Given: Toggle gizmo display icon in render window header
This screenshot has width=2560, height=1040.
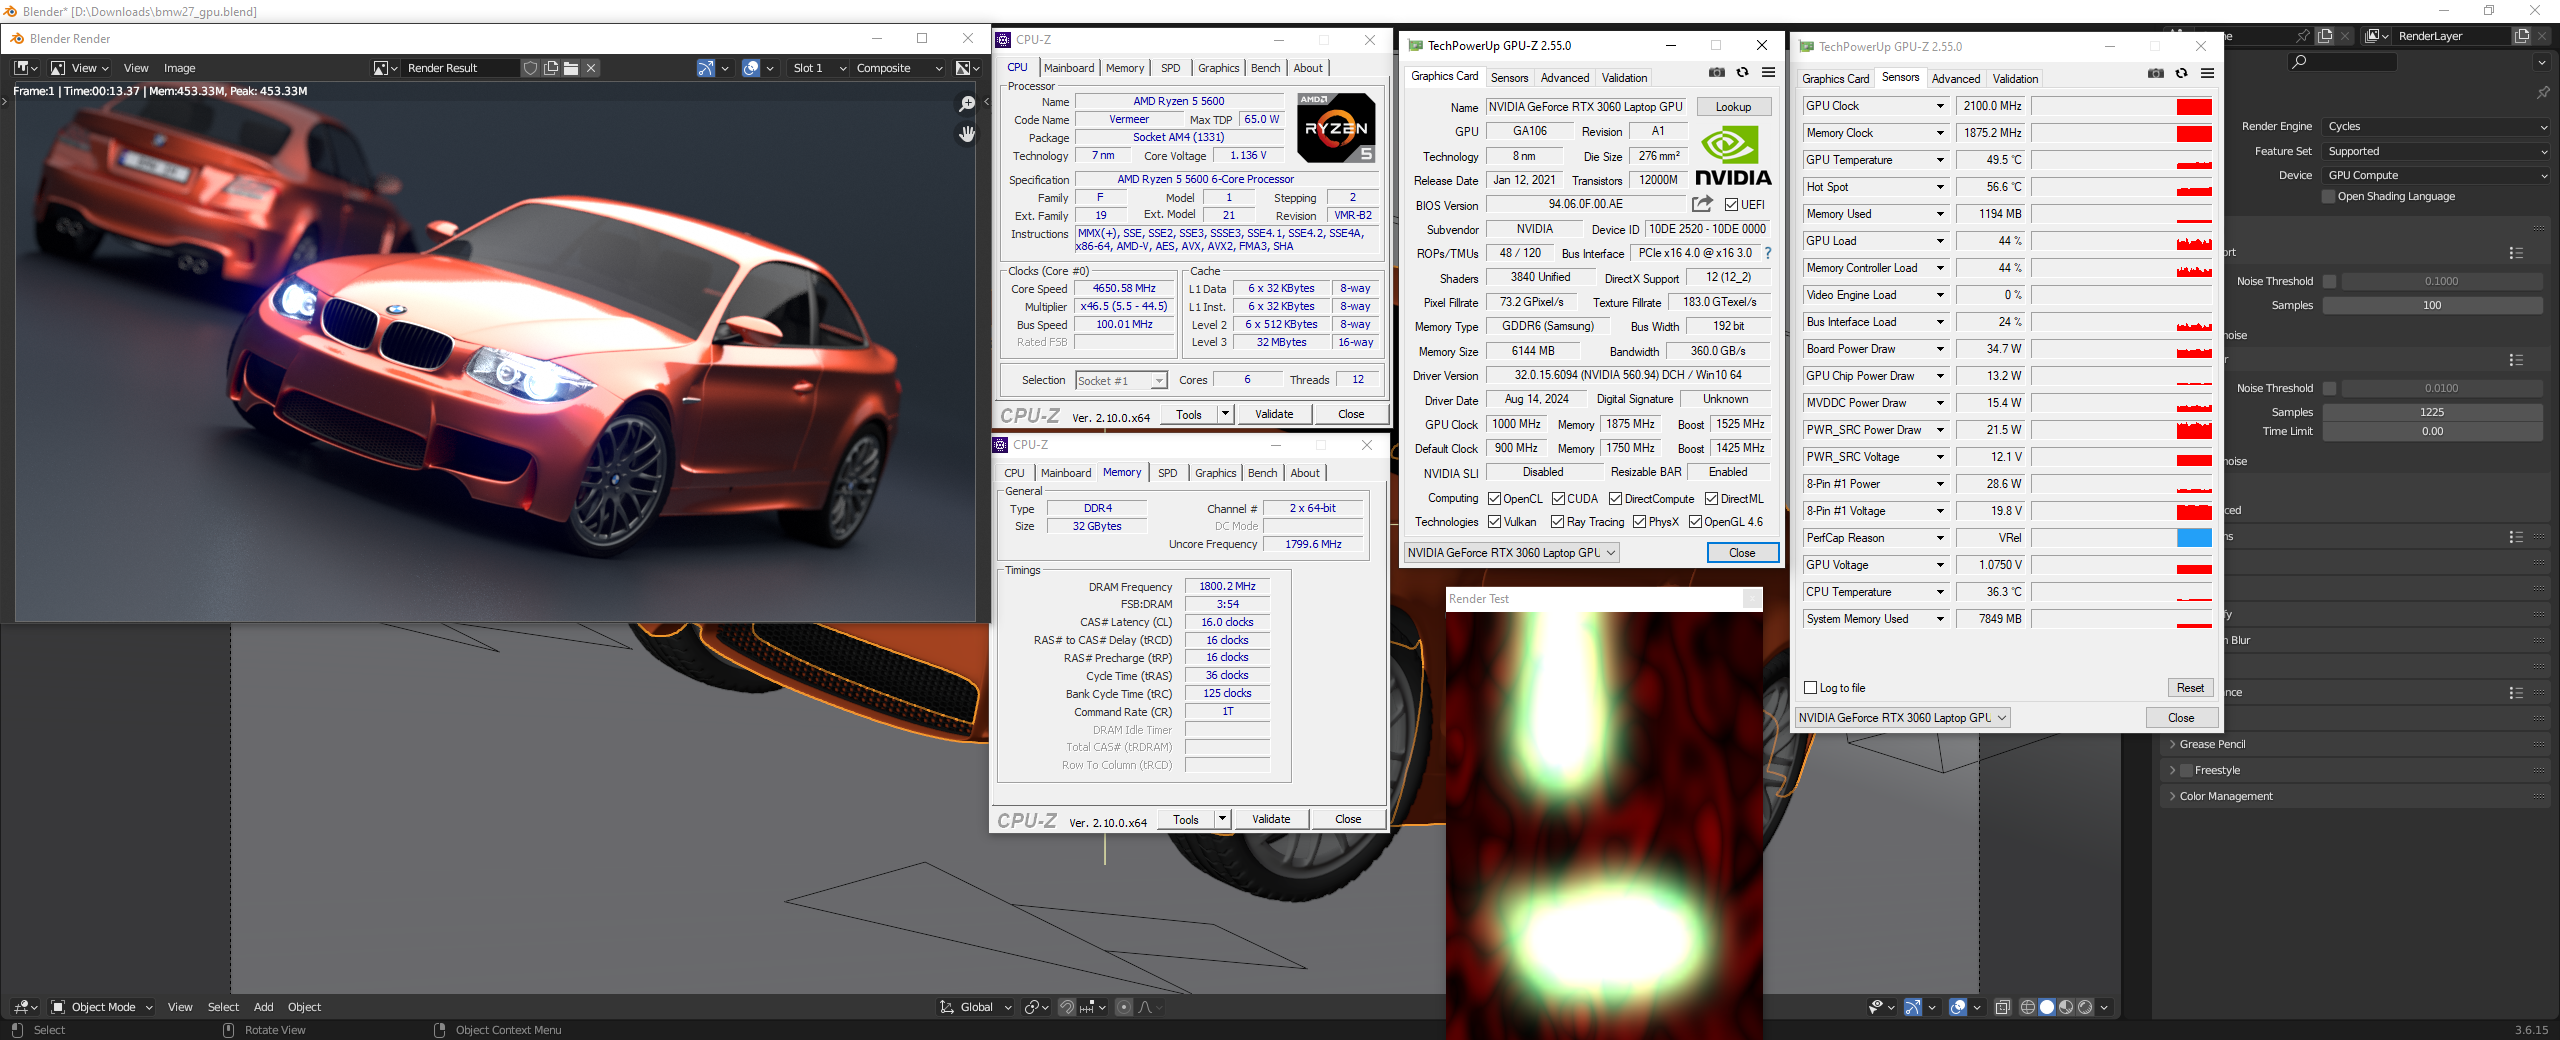Looking at the screenshot, I should (706, 68).
